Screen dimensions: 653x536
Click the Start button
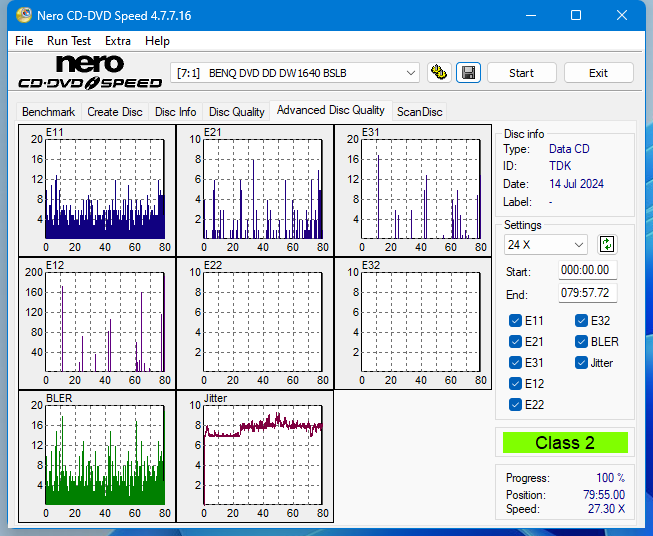click(x=521, y=73)
